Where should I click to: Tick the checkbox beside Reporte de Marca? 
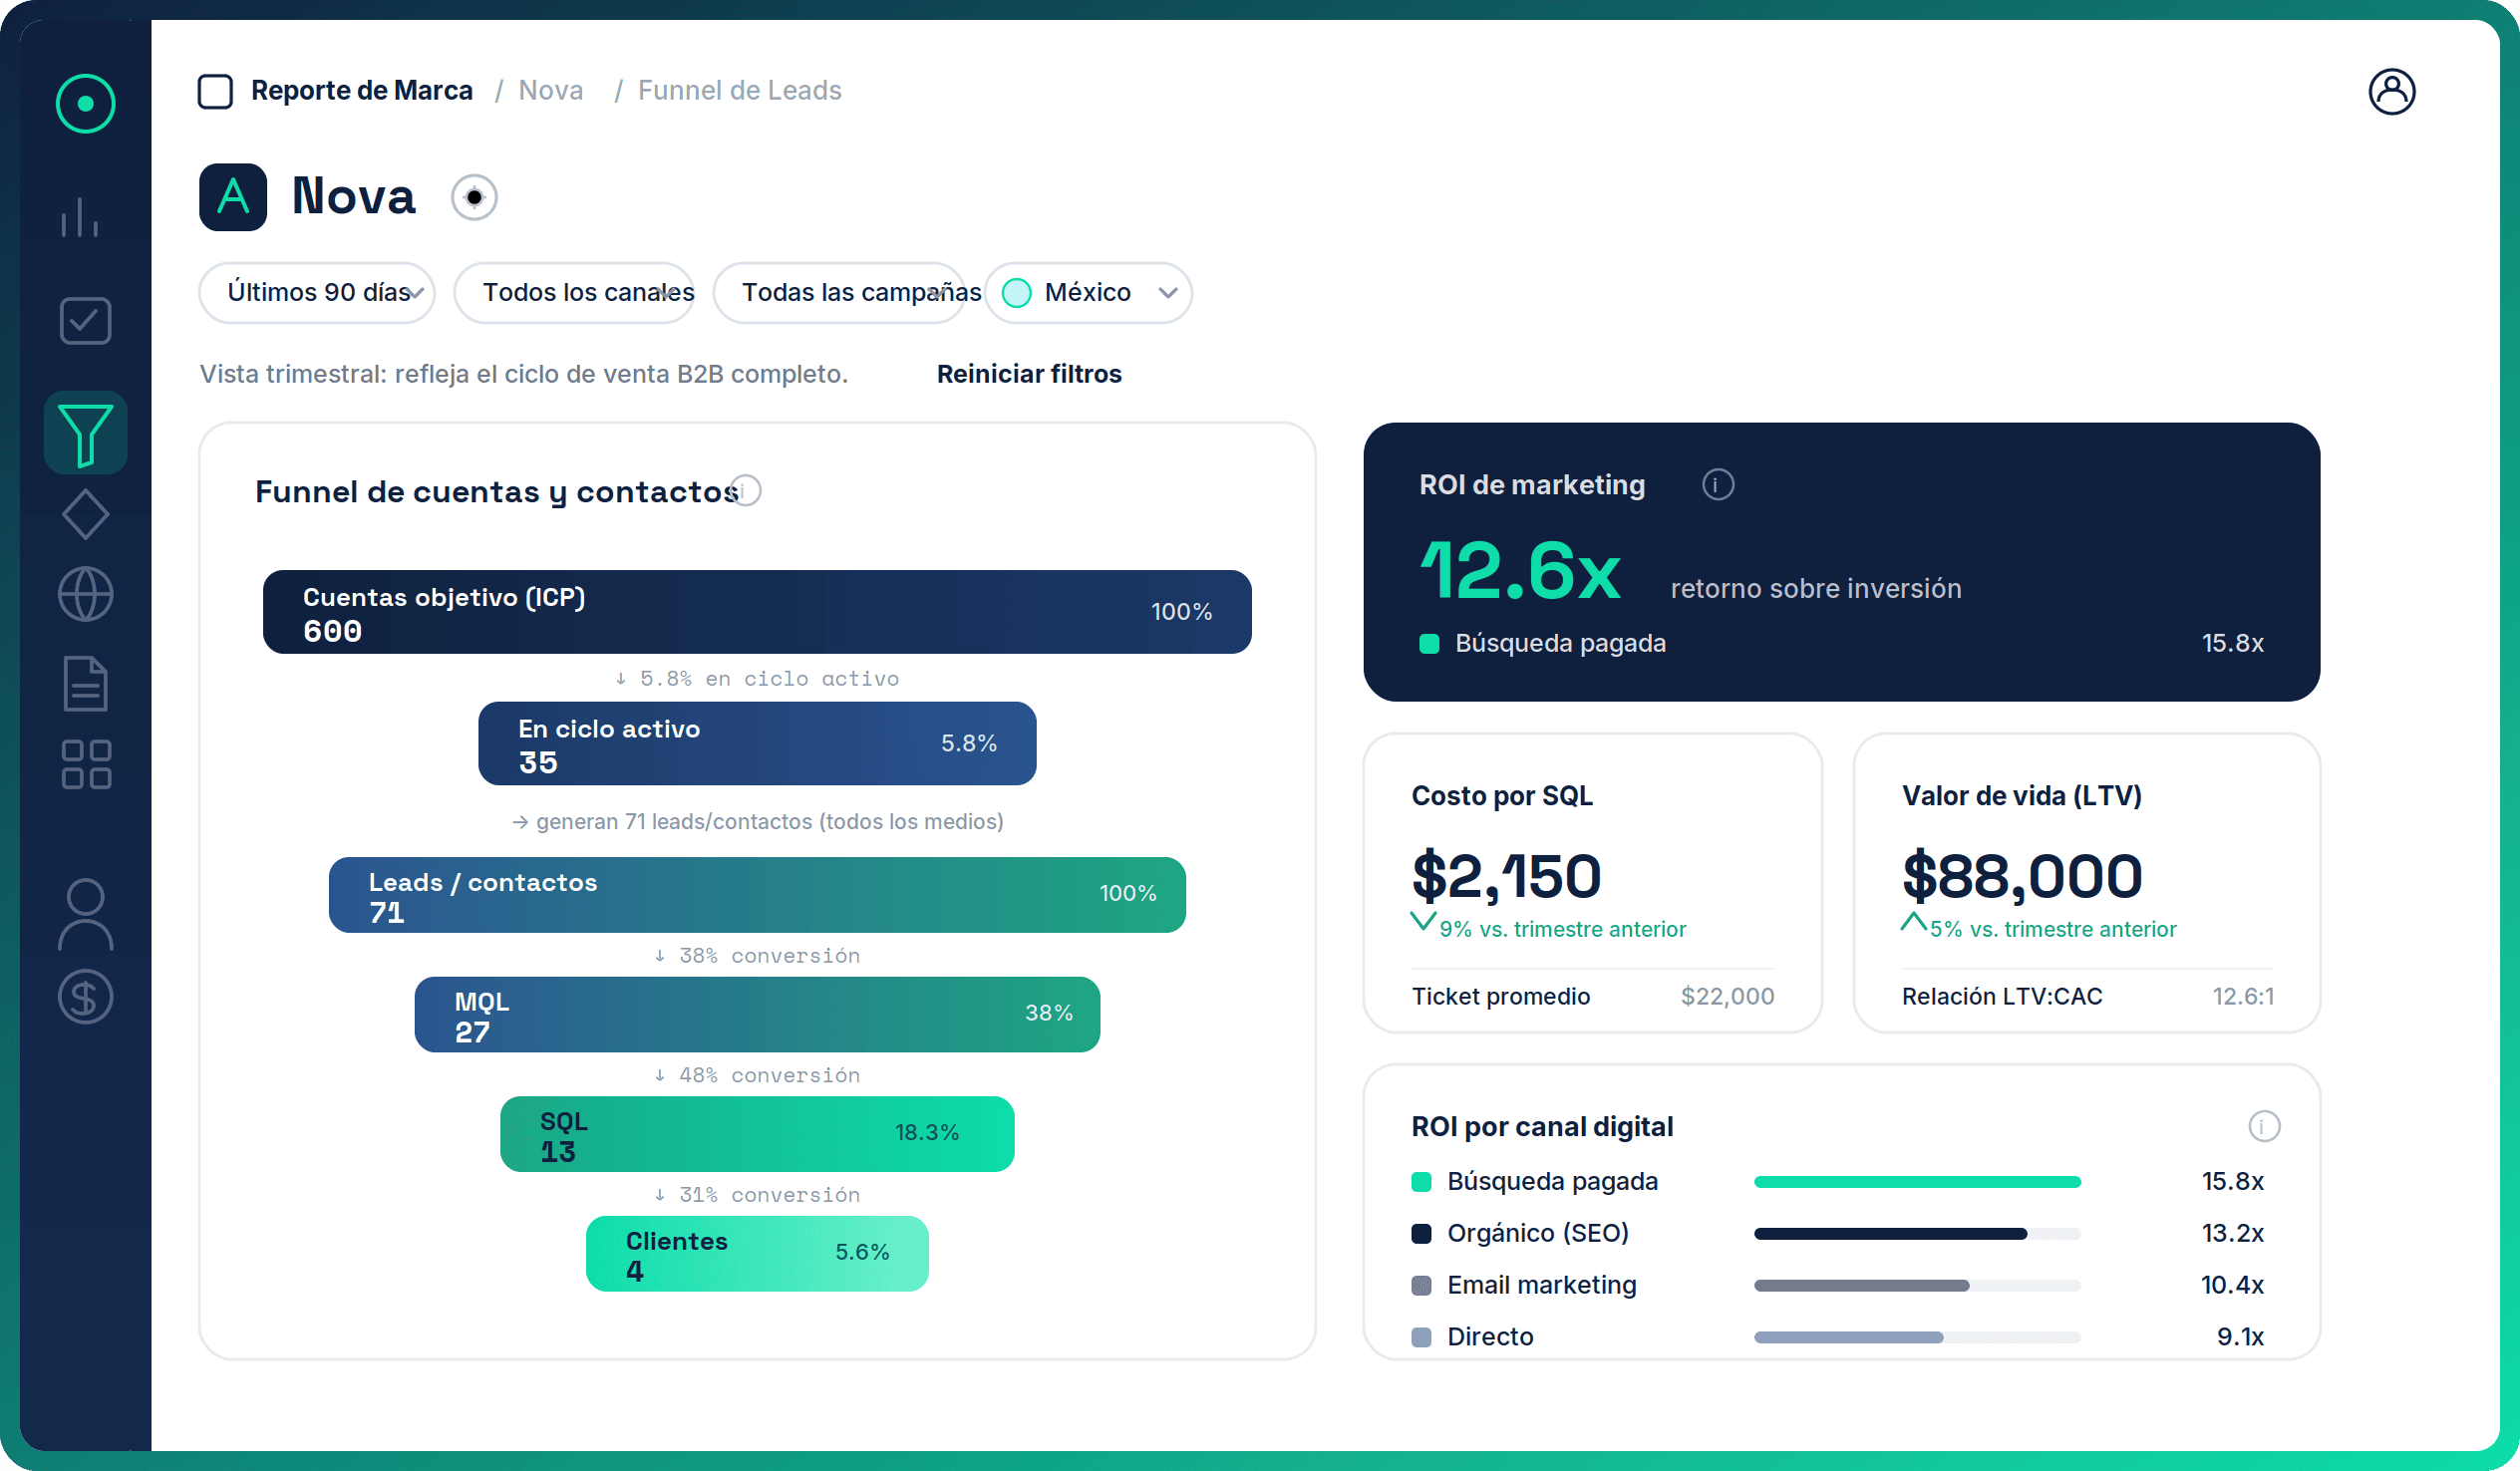click(215, 91)
